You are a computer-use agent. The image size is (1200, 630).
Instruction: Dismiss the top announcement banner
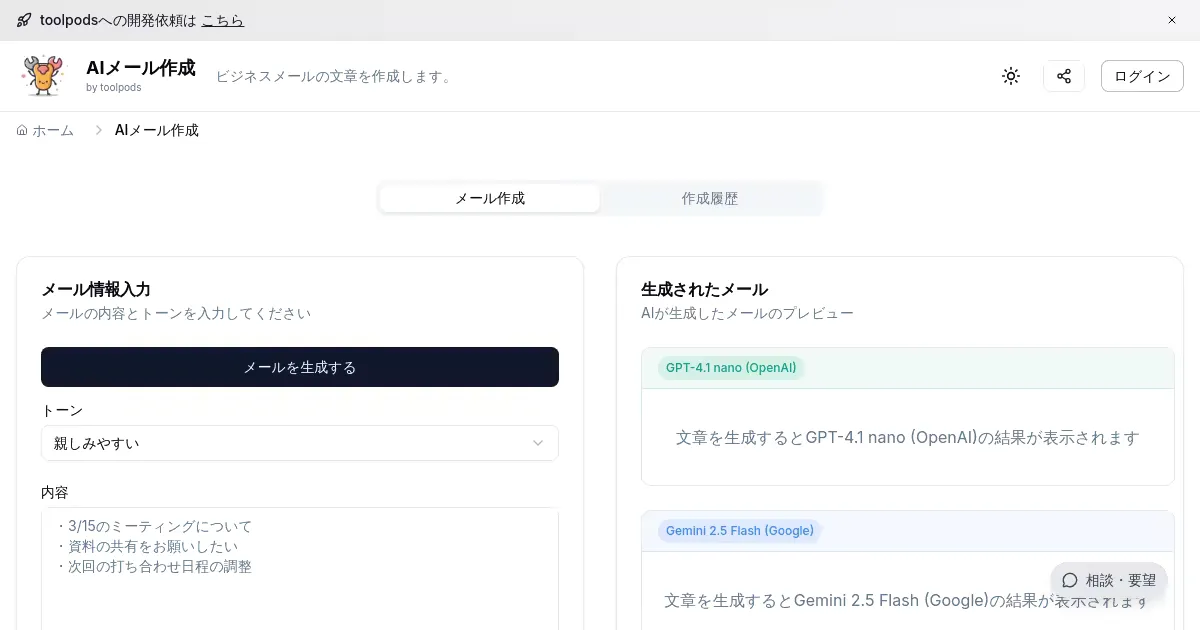point(1172,20)
